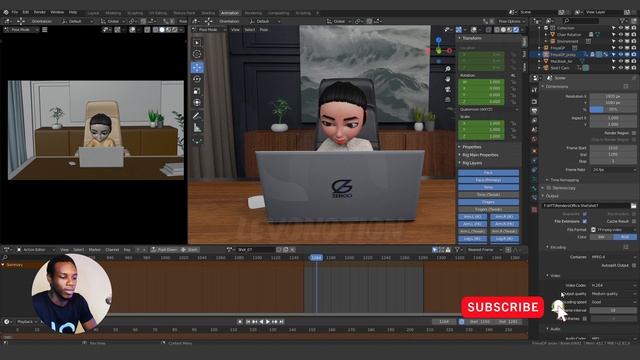Click the Frame Start value field
The height and width of the screenshot is (360, 640).
(613, 148)
